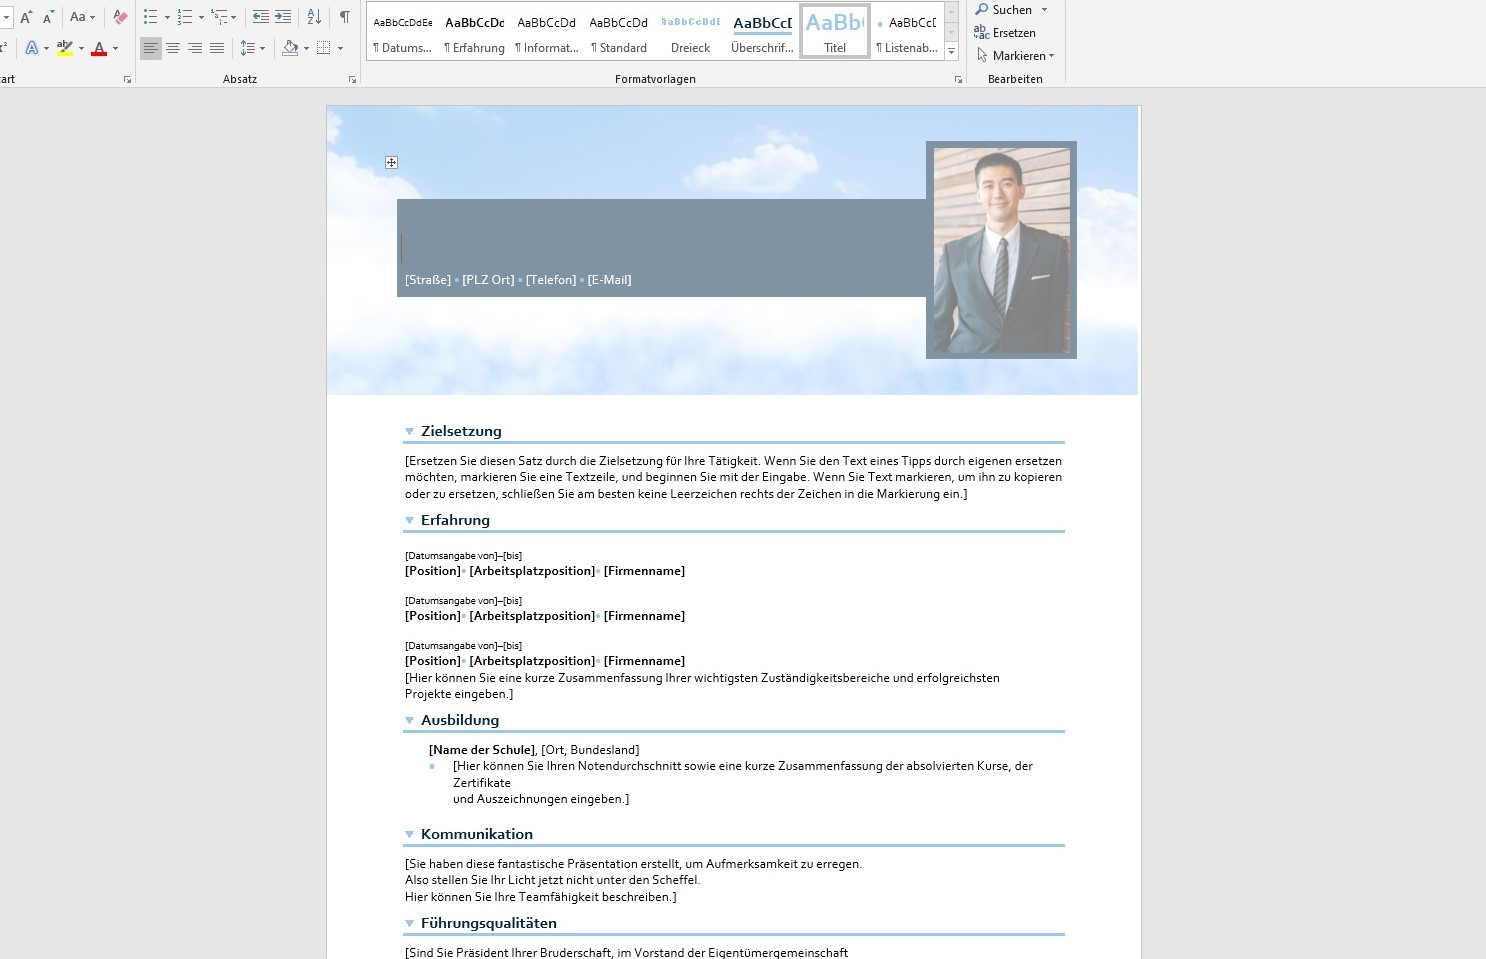Open the multilevel list dropdown arrow
Screen dimensions: 1486x959
coord(234,17)
